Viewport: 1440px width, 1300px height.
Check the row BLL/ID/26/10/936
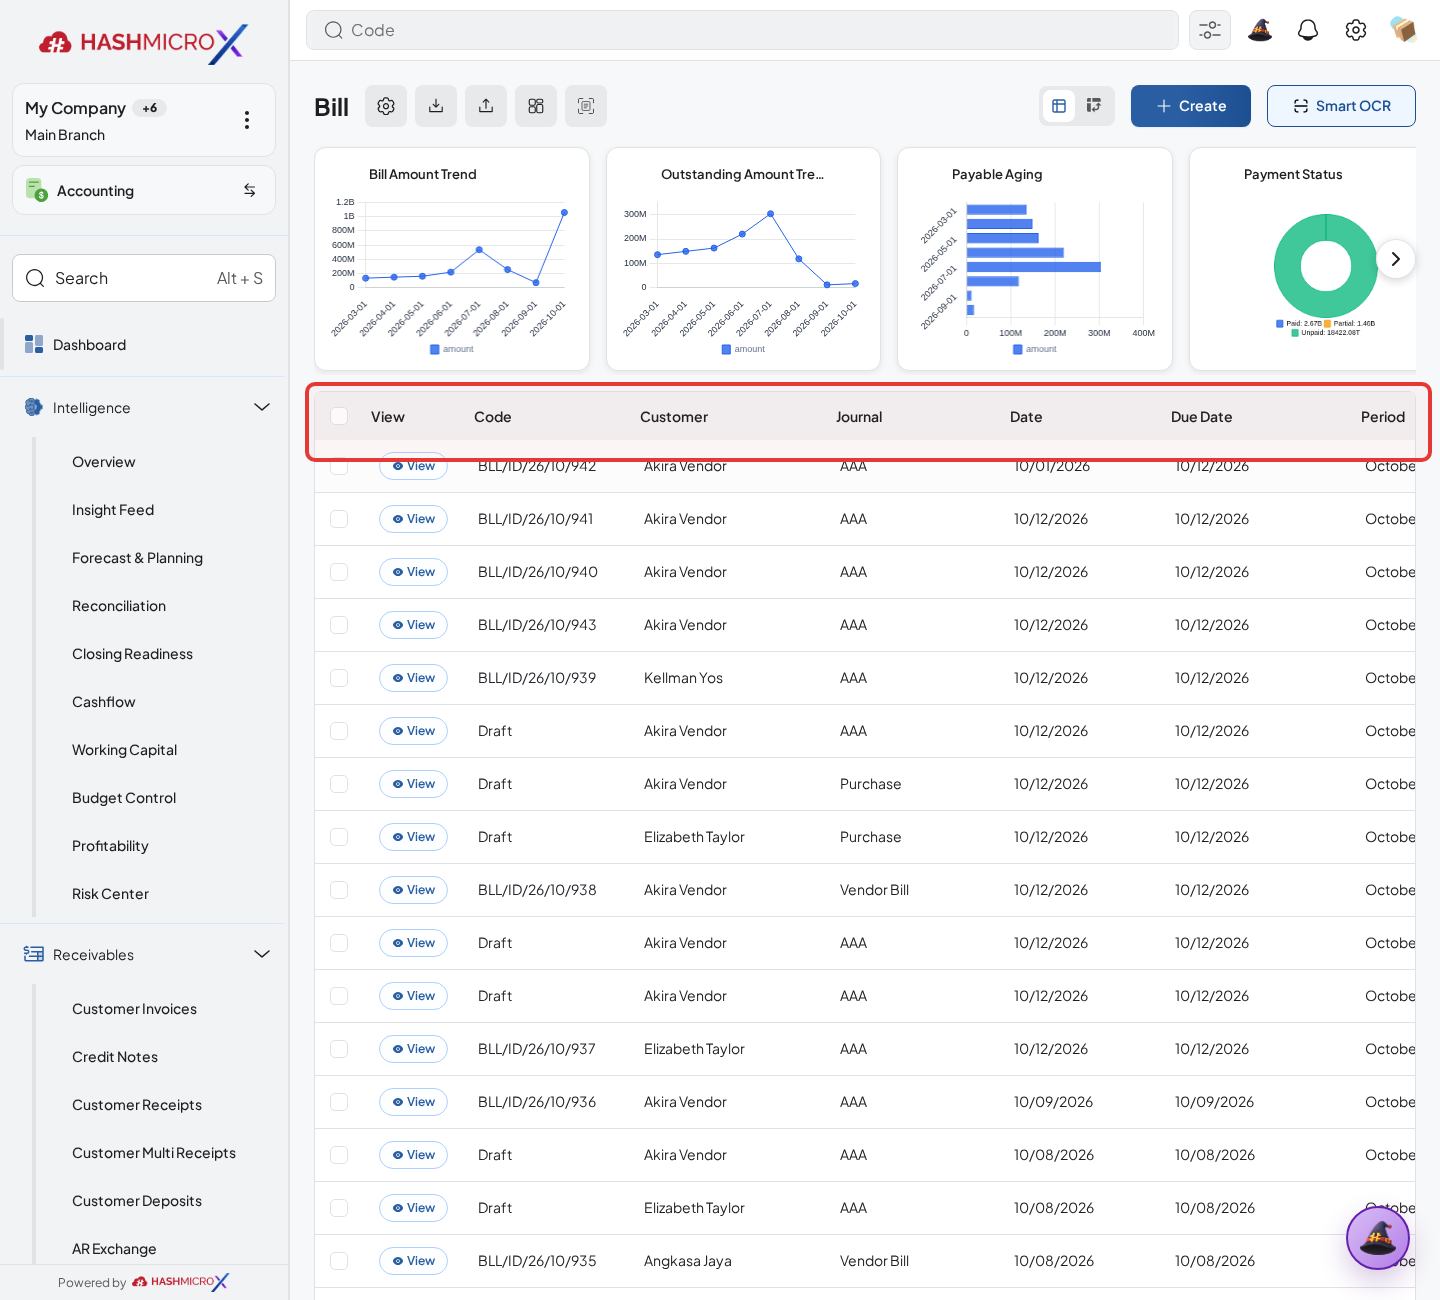click(339, 1102)
